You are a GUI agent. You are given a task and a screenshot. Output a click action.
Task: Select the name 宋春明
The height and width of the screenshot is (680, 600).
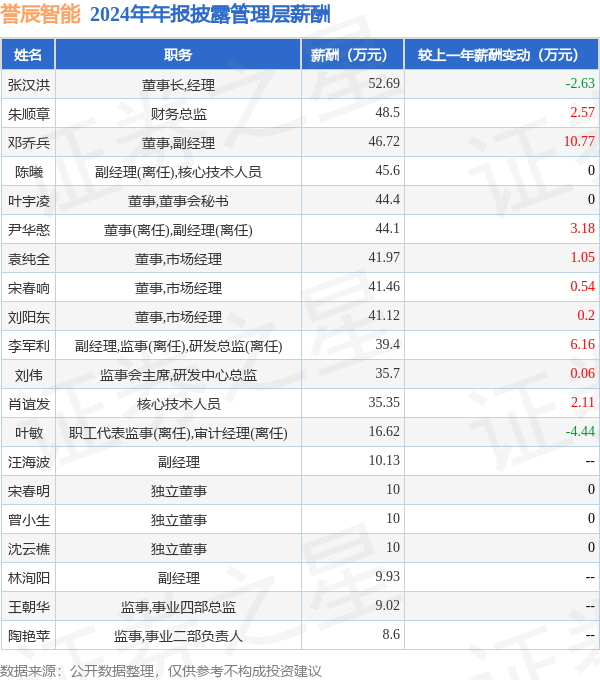pos(29,491)
